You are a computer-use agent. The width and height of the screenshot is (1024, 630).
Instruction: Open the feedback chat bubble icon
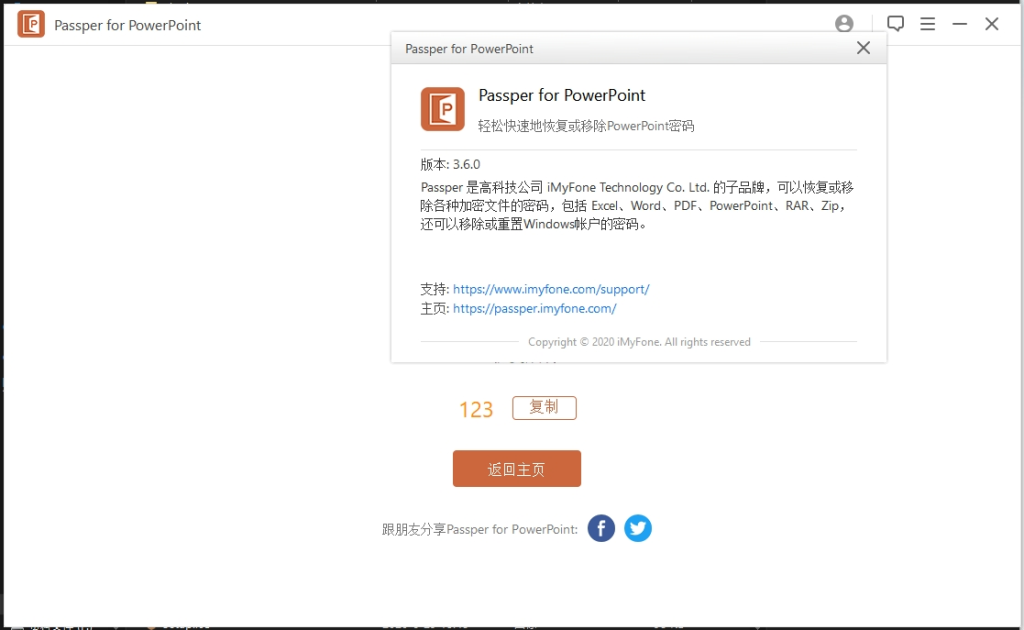(895, 23)
